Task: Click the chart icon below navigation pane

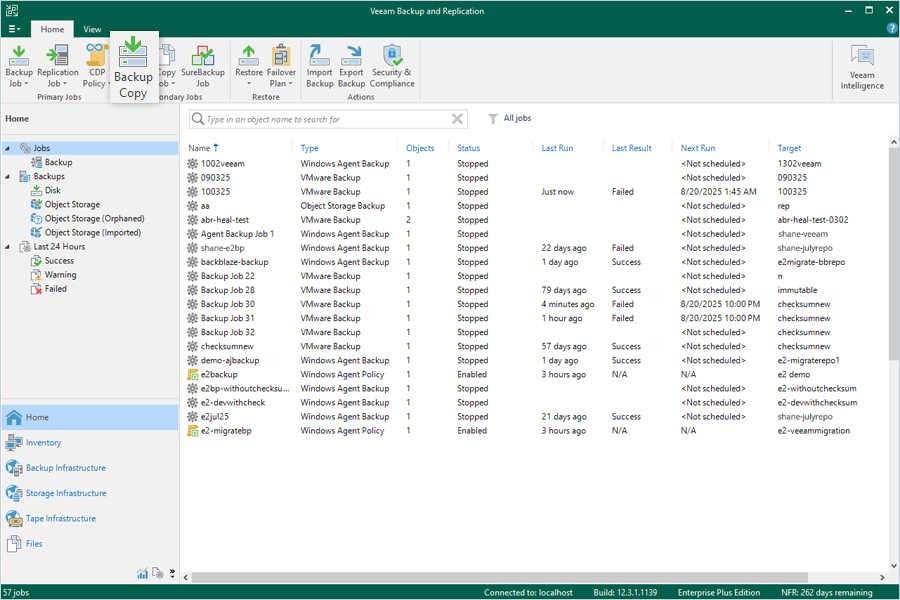Action: pyautogui.click(x=142, y=573)
